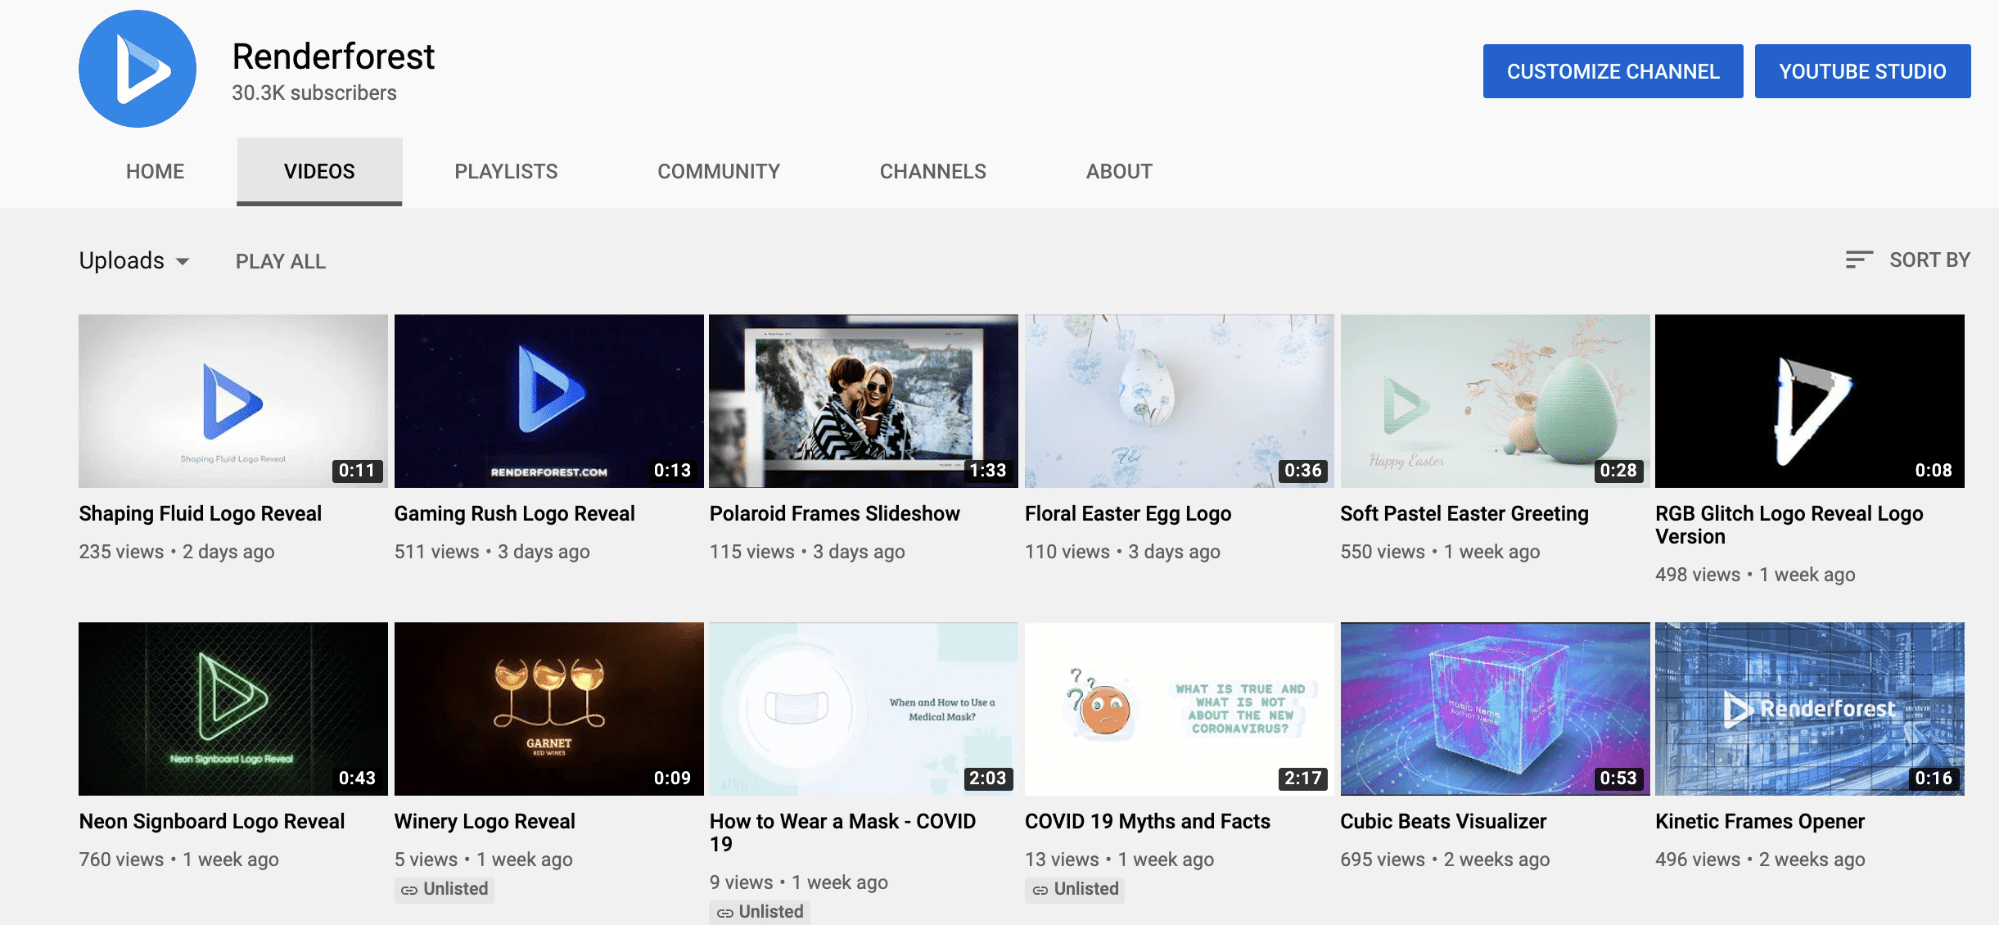Open Kinetic Frames Opener title
This screenshot has height=926, width=1999.
coord(1759,822)
